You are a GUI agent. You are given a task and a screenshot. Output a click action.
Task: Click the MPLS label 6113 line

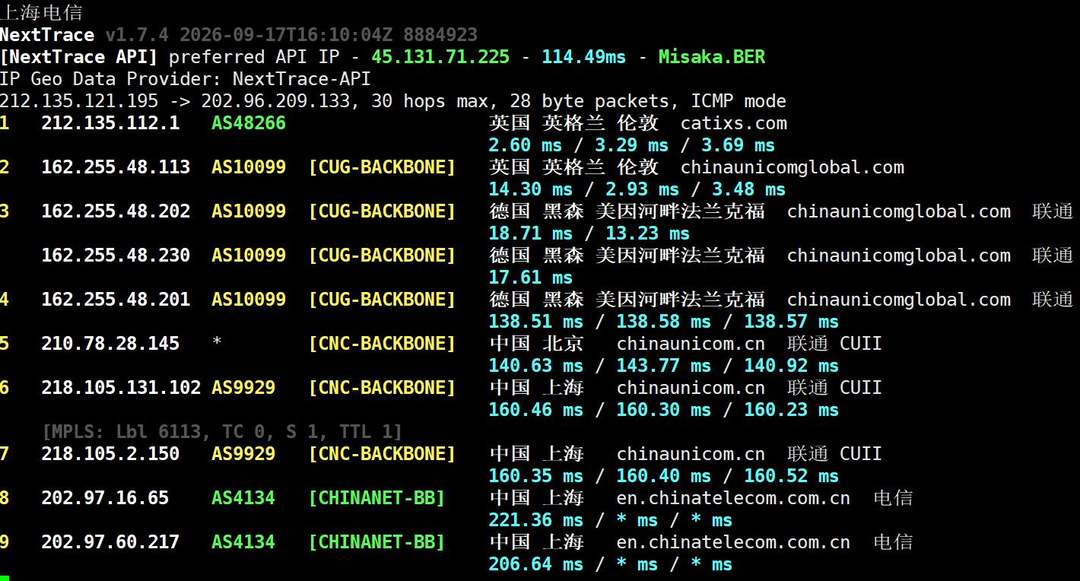pyautogui.click(x=222, y=432)
